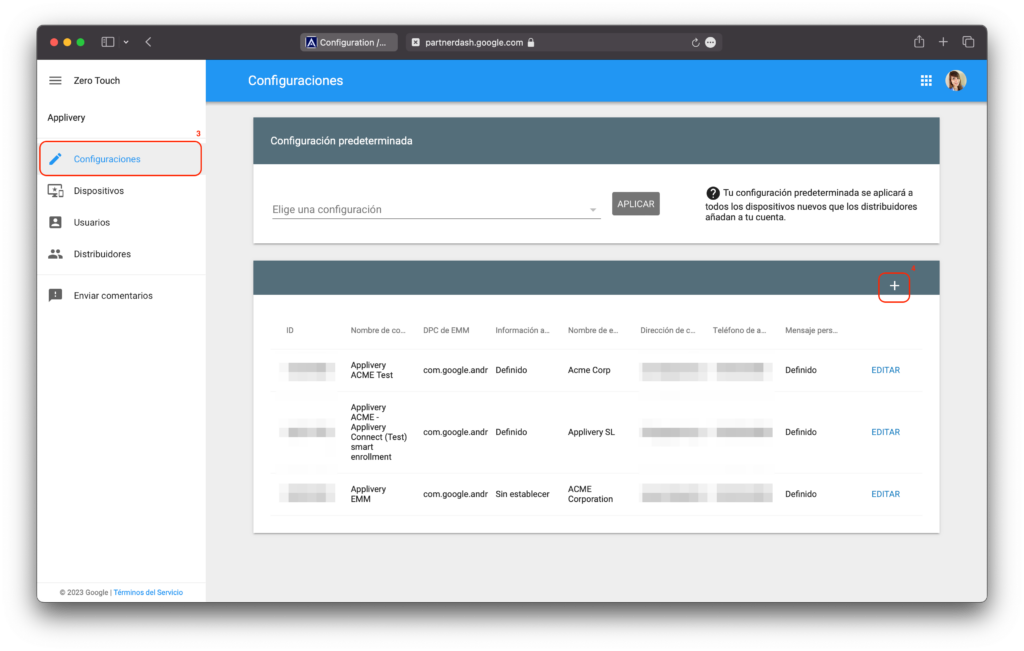Screen dimensions: 1024x651
Task: Toggle the Safari sidebar button
Action: pyautogui.click(x=108, y=42)
